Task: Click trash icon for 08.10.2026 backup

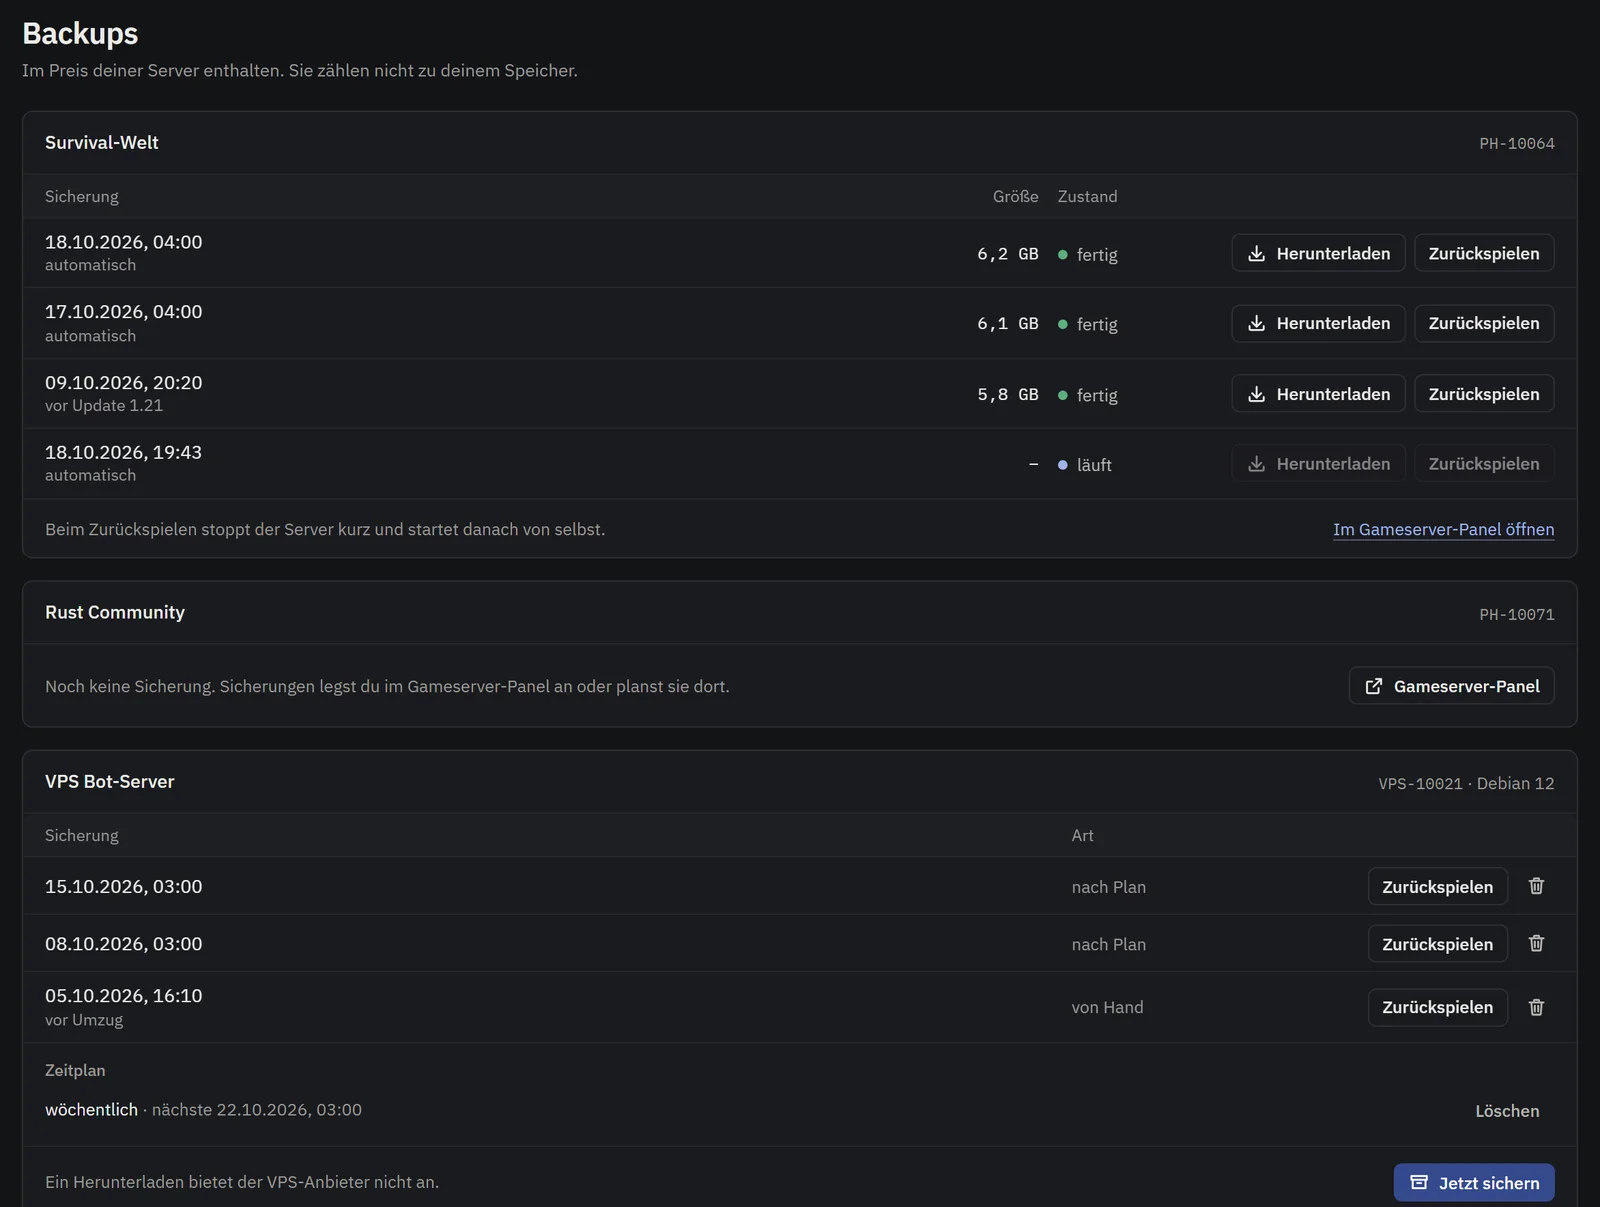Action: 1536,943
